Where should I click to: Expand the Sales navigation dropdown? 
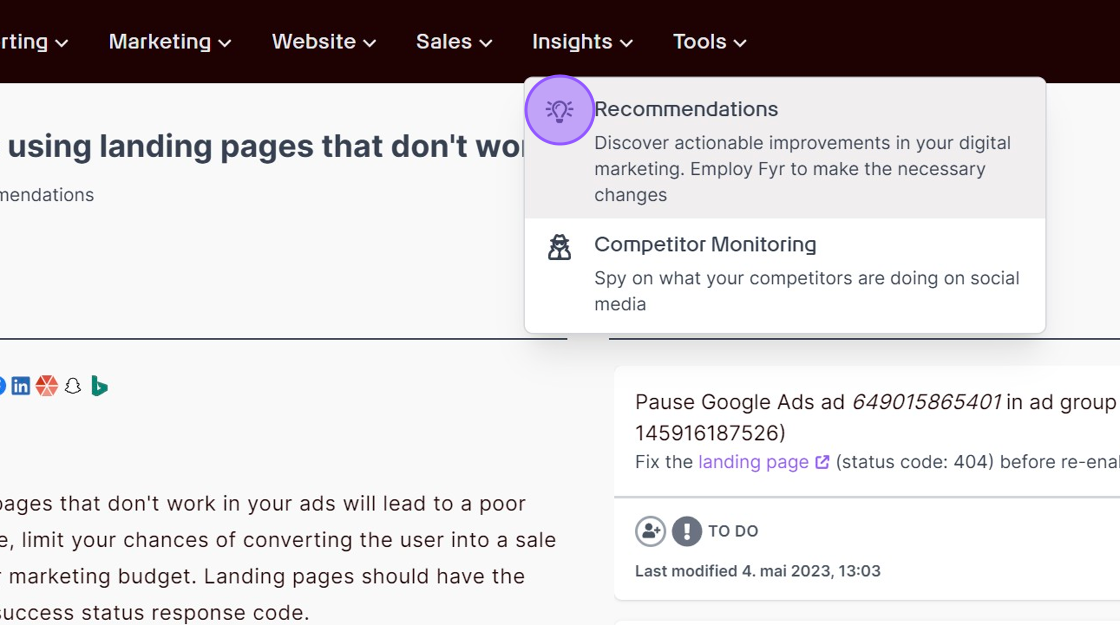click(x=454, y=41)
